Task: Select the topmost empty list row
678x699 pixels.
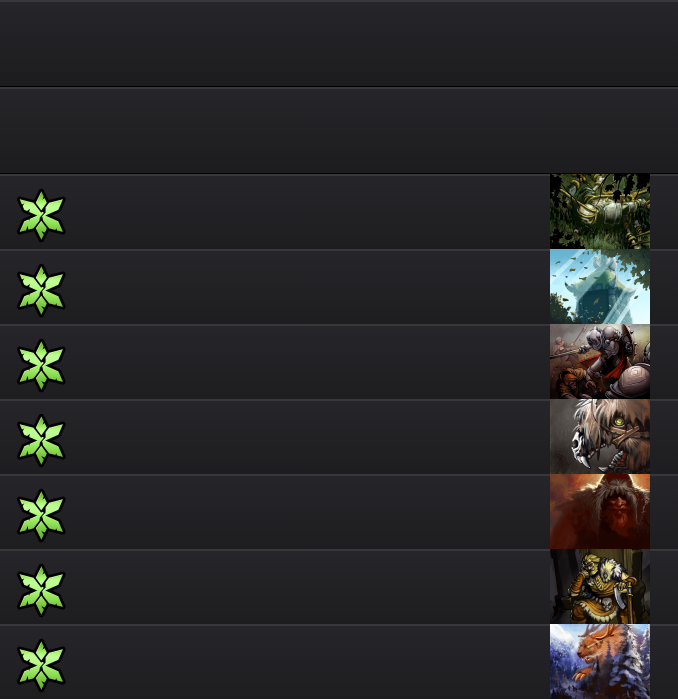Action: 339,44
